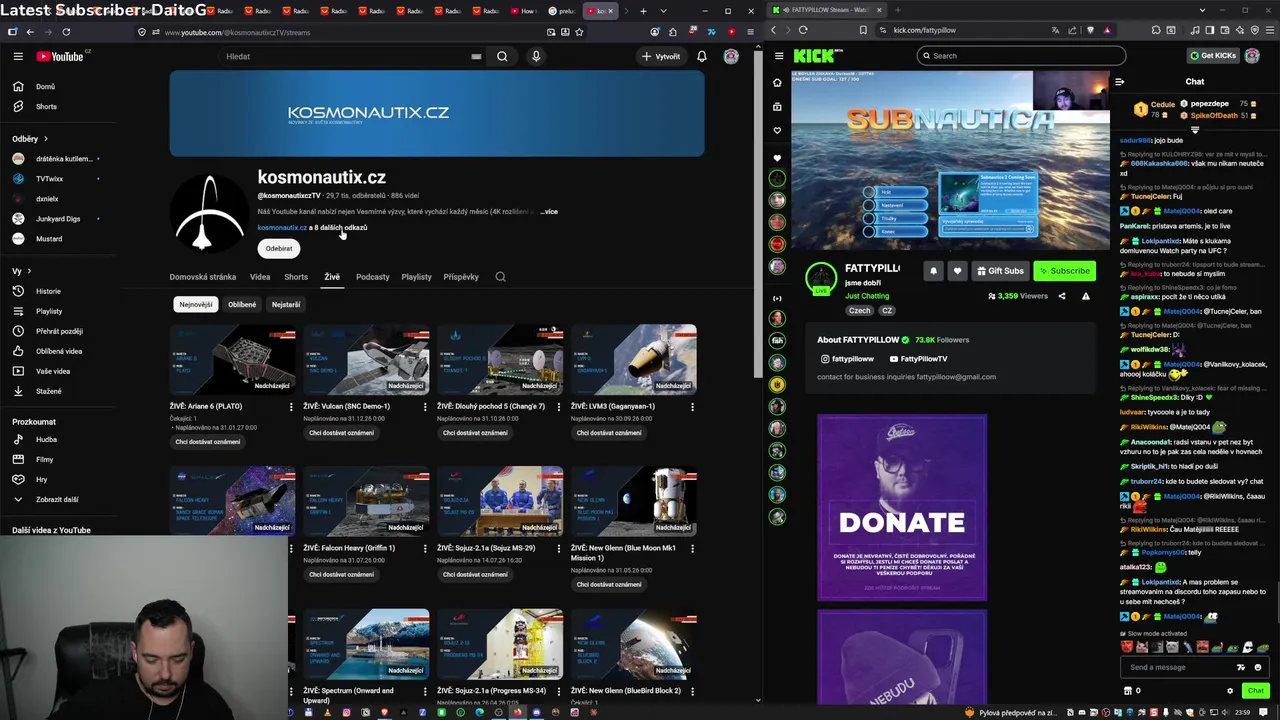Image resolution: width=1280 pixels, height=720 pixels.
Task: Click the Gift Subs button
Action: click(1000, 271)
